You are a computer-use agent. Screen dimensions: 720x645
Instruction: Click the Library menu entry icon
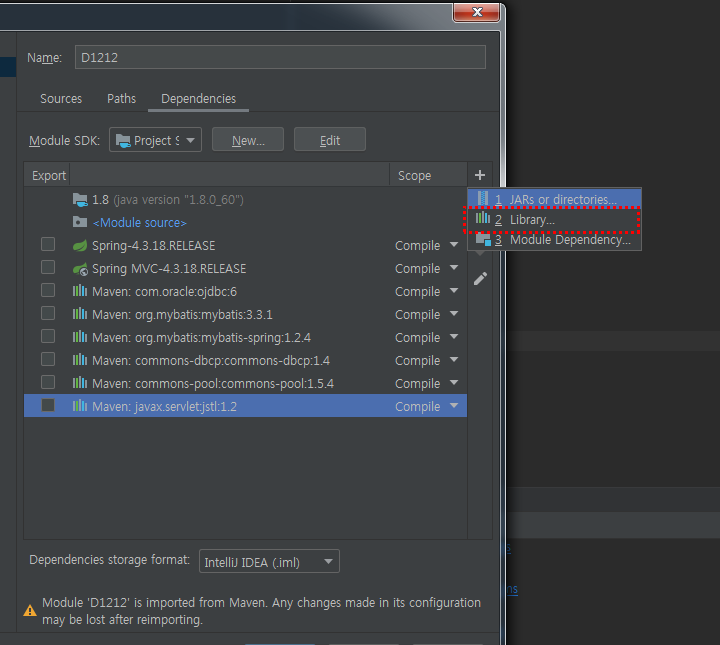(483, 218)
